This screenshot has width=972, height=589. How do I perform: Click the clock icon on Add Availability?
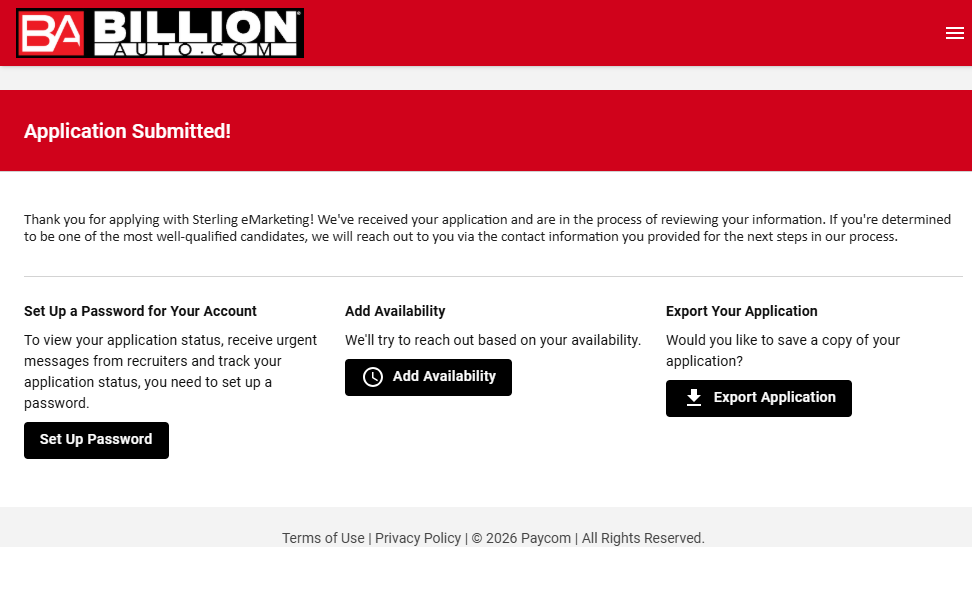click(x=373, y=377)
